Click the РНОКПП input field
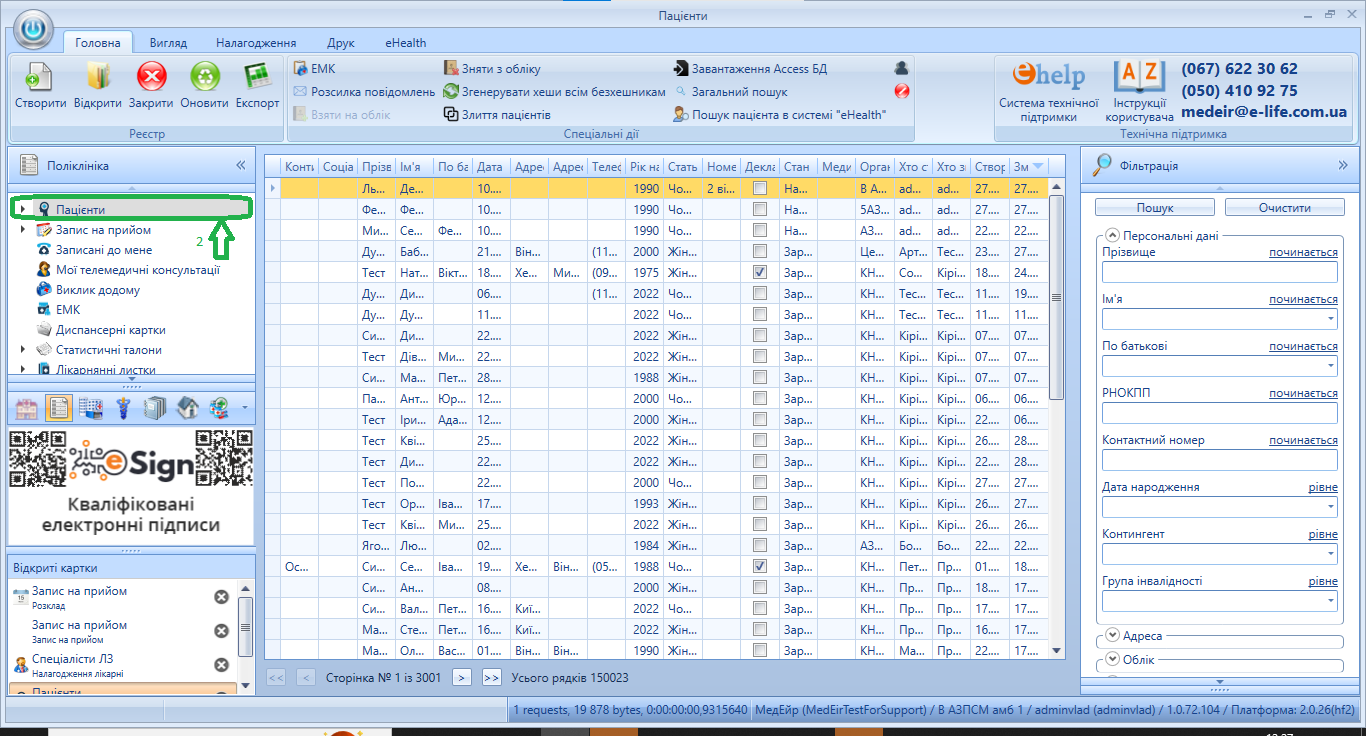The image size is (1366, 736). (x=1220, y=414)
